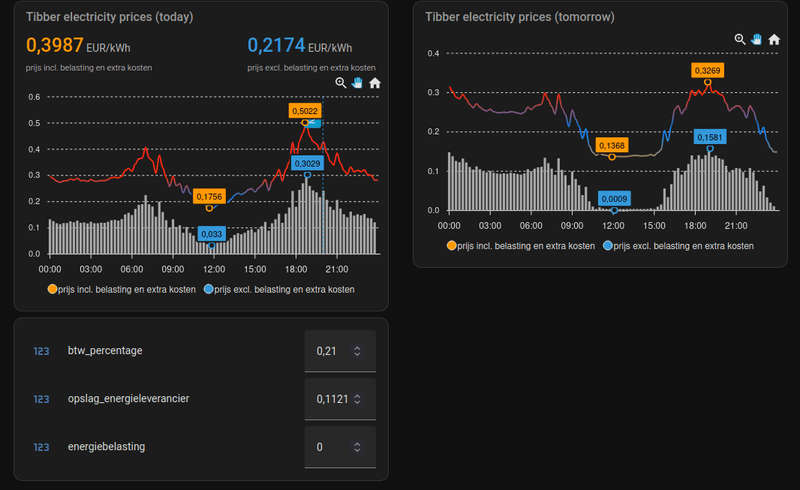Toggle 'prijs incl. belasting' series in today's legend
Viewport: 800px width, 490px height.
(121, 289)
